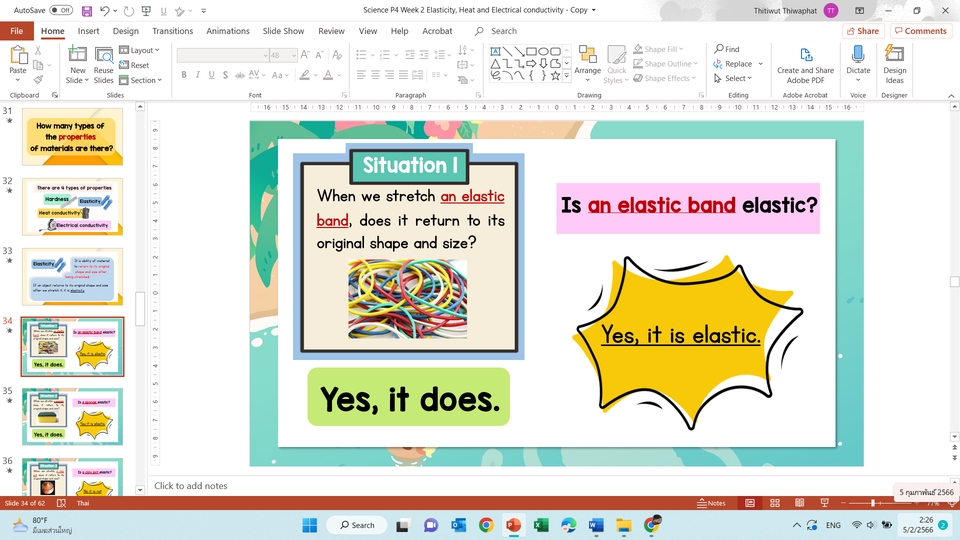Toggle Italic formatting
Viewport: 960px width, 540px height.
[197, 75]
